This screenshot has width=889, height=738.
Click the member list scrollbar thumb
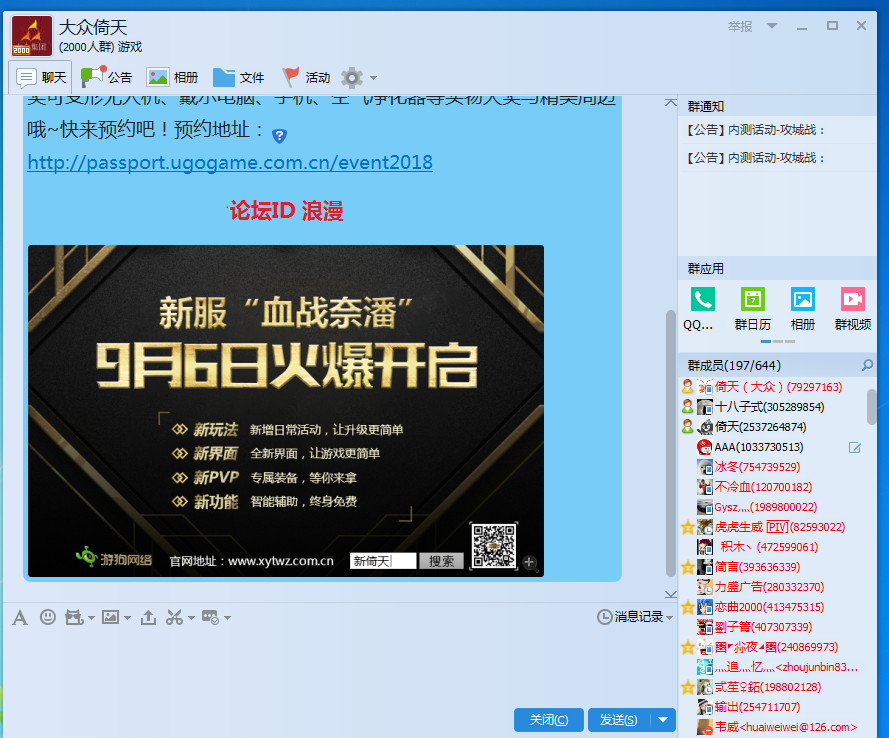point(871,406)
